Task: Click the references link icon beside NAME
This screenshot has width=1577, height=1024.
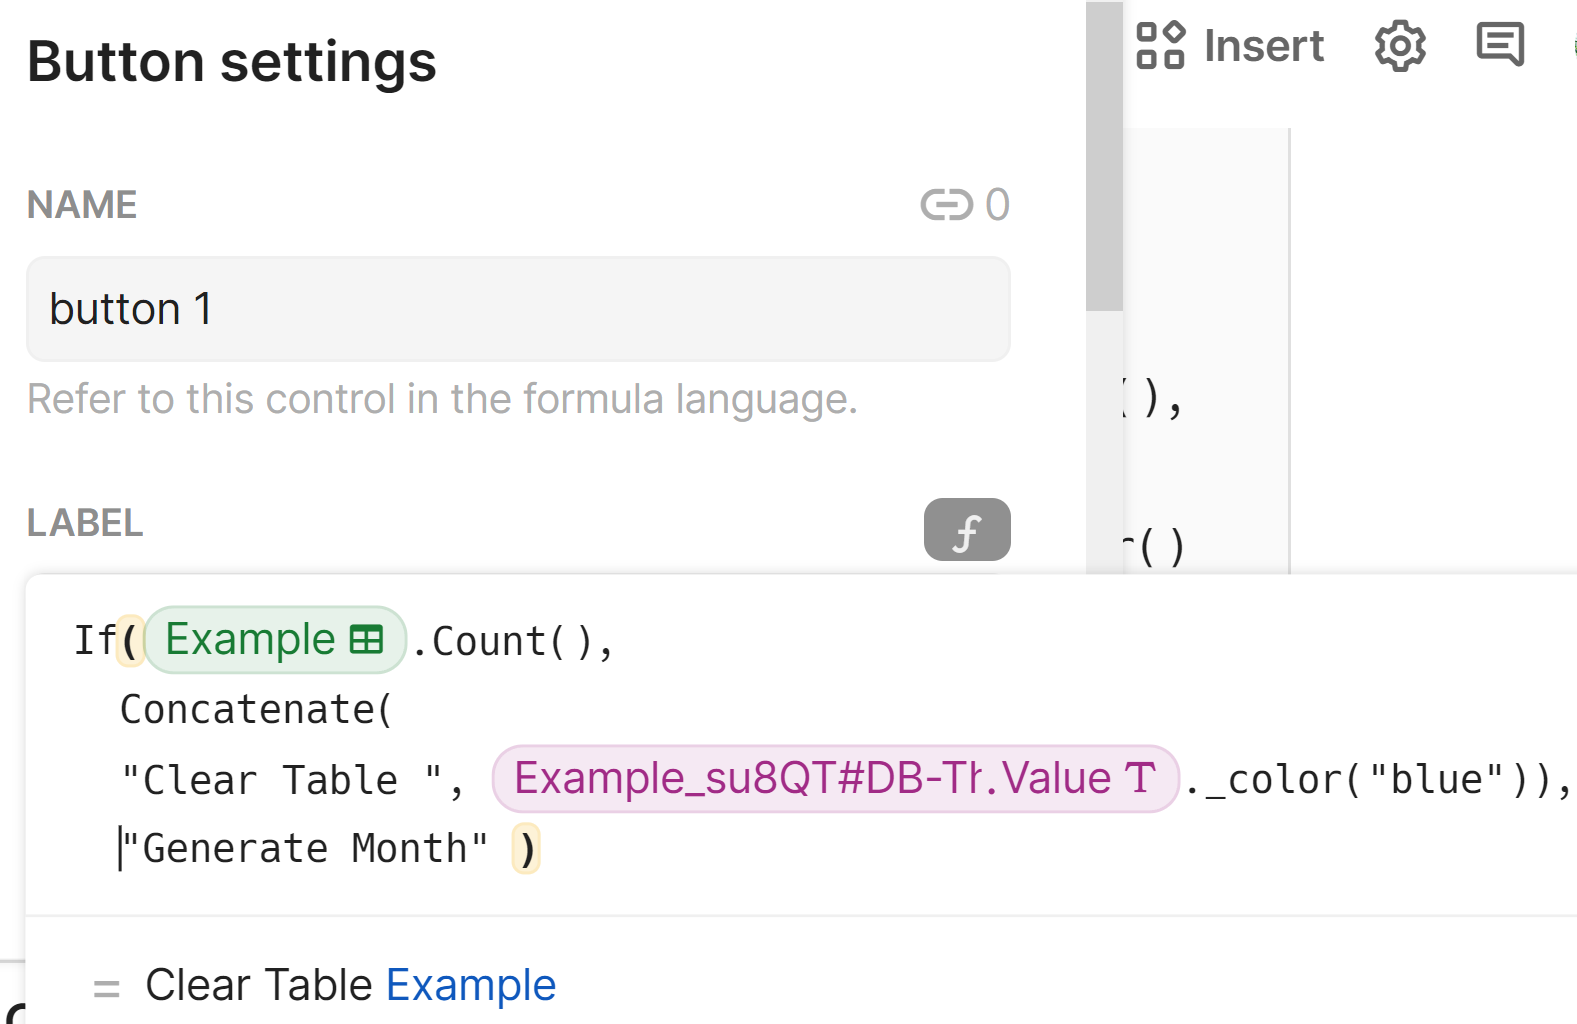Action: coord(946,205)
